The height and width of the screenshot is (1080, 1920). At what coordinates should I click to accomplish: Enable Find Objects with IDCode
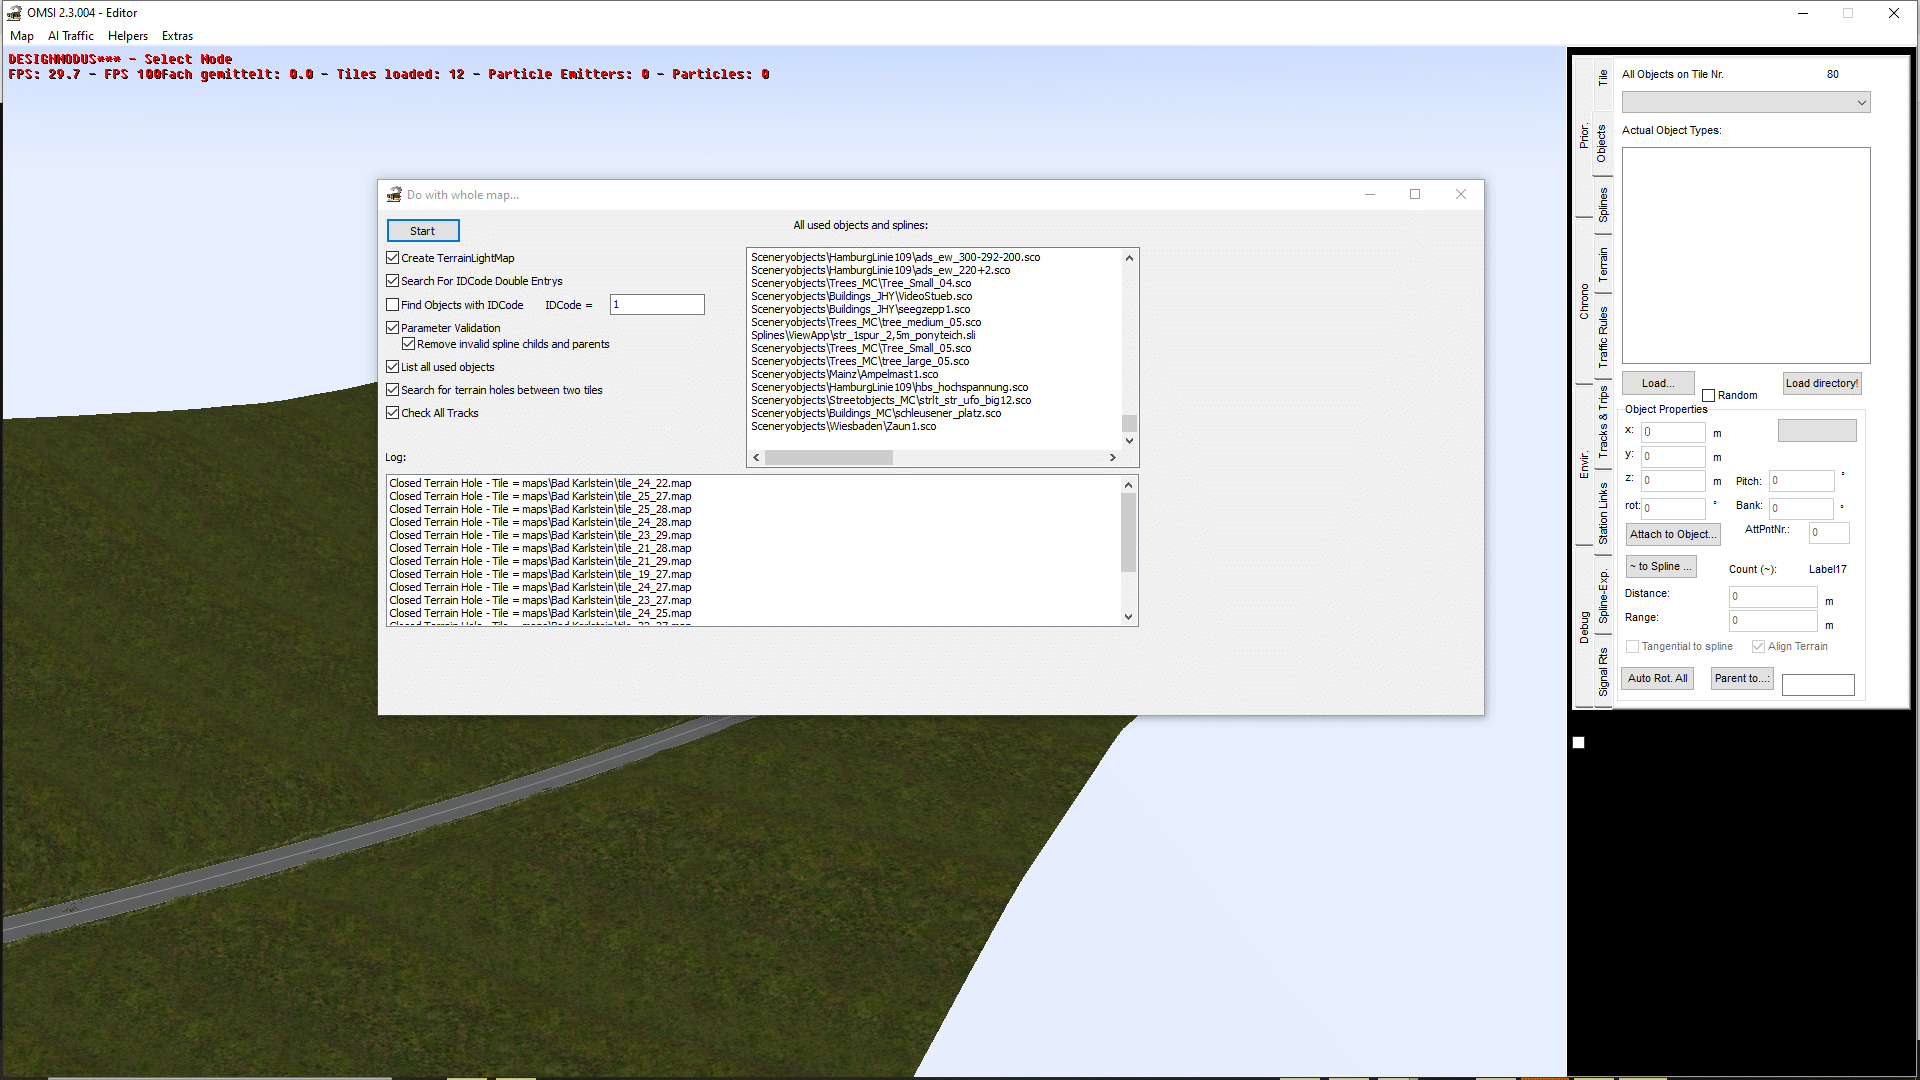click(x=393, y=305)
